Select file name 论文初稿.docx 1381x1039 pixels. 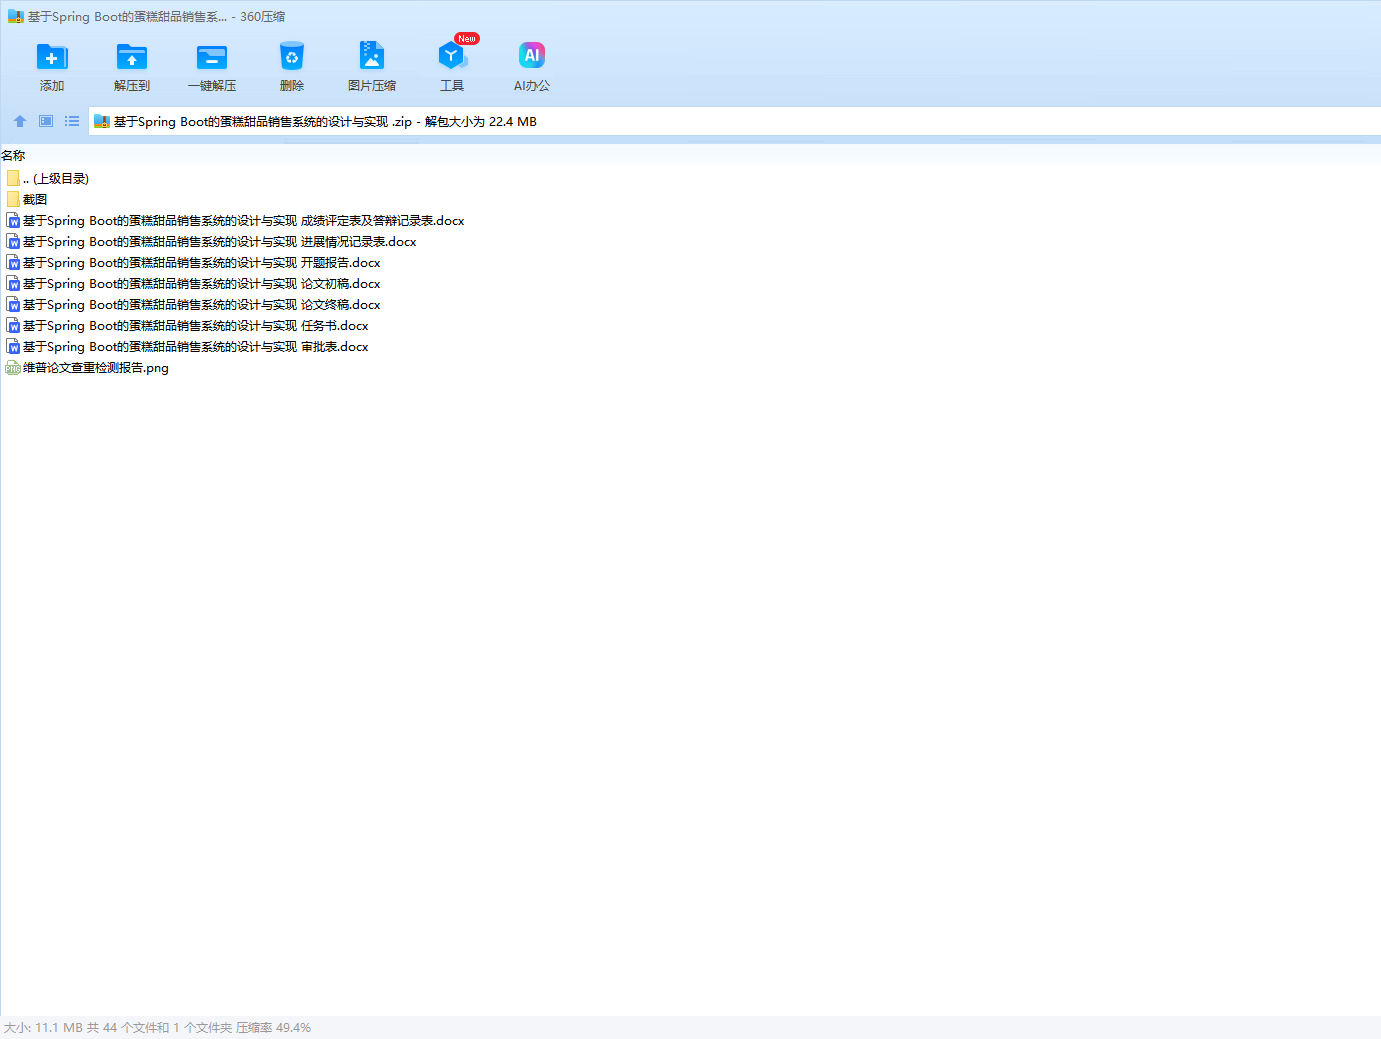pos(202,284)
